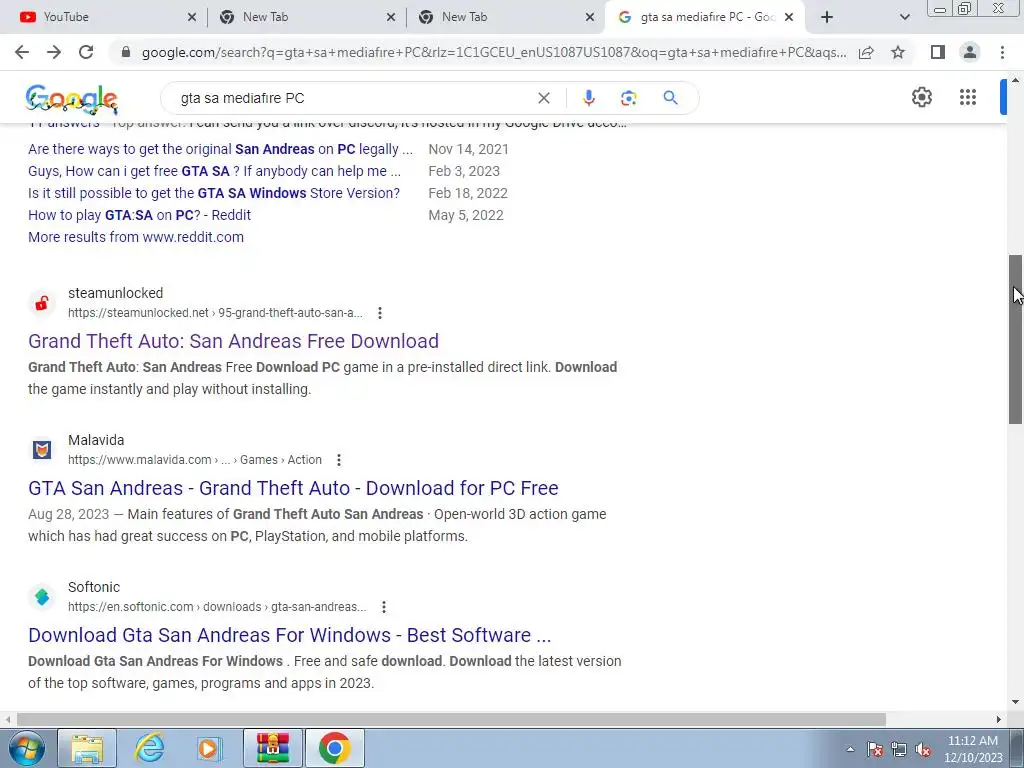This screenshot has width=1024, height=768.
Task: Close the YouTube tab
Action: pyautogui.click(x=191, y=17)
